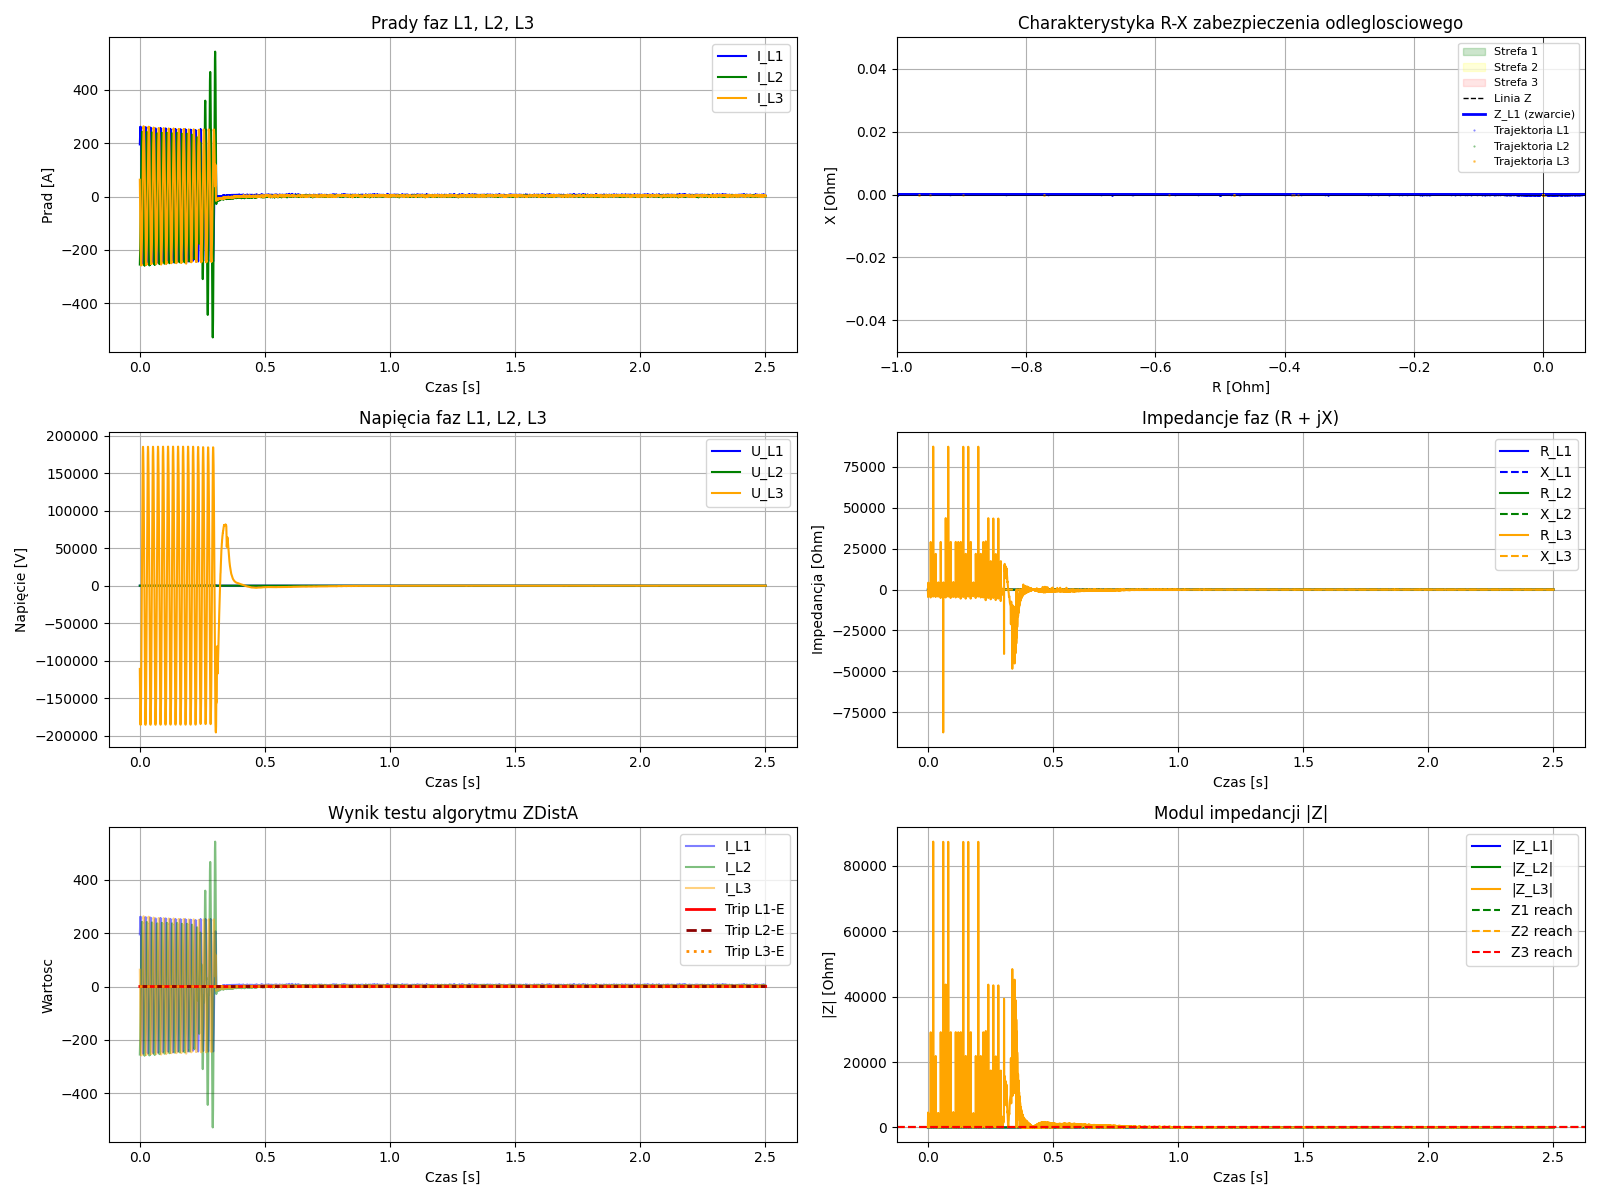Click the "R [Ohm]" x-axis label

point(1240,387)
